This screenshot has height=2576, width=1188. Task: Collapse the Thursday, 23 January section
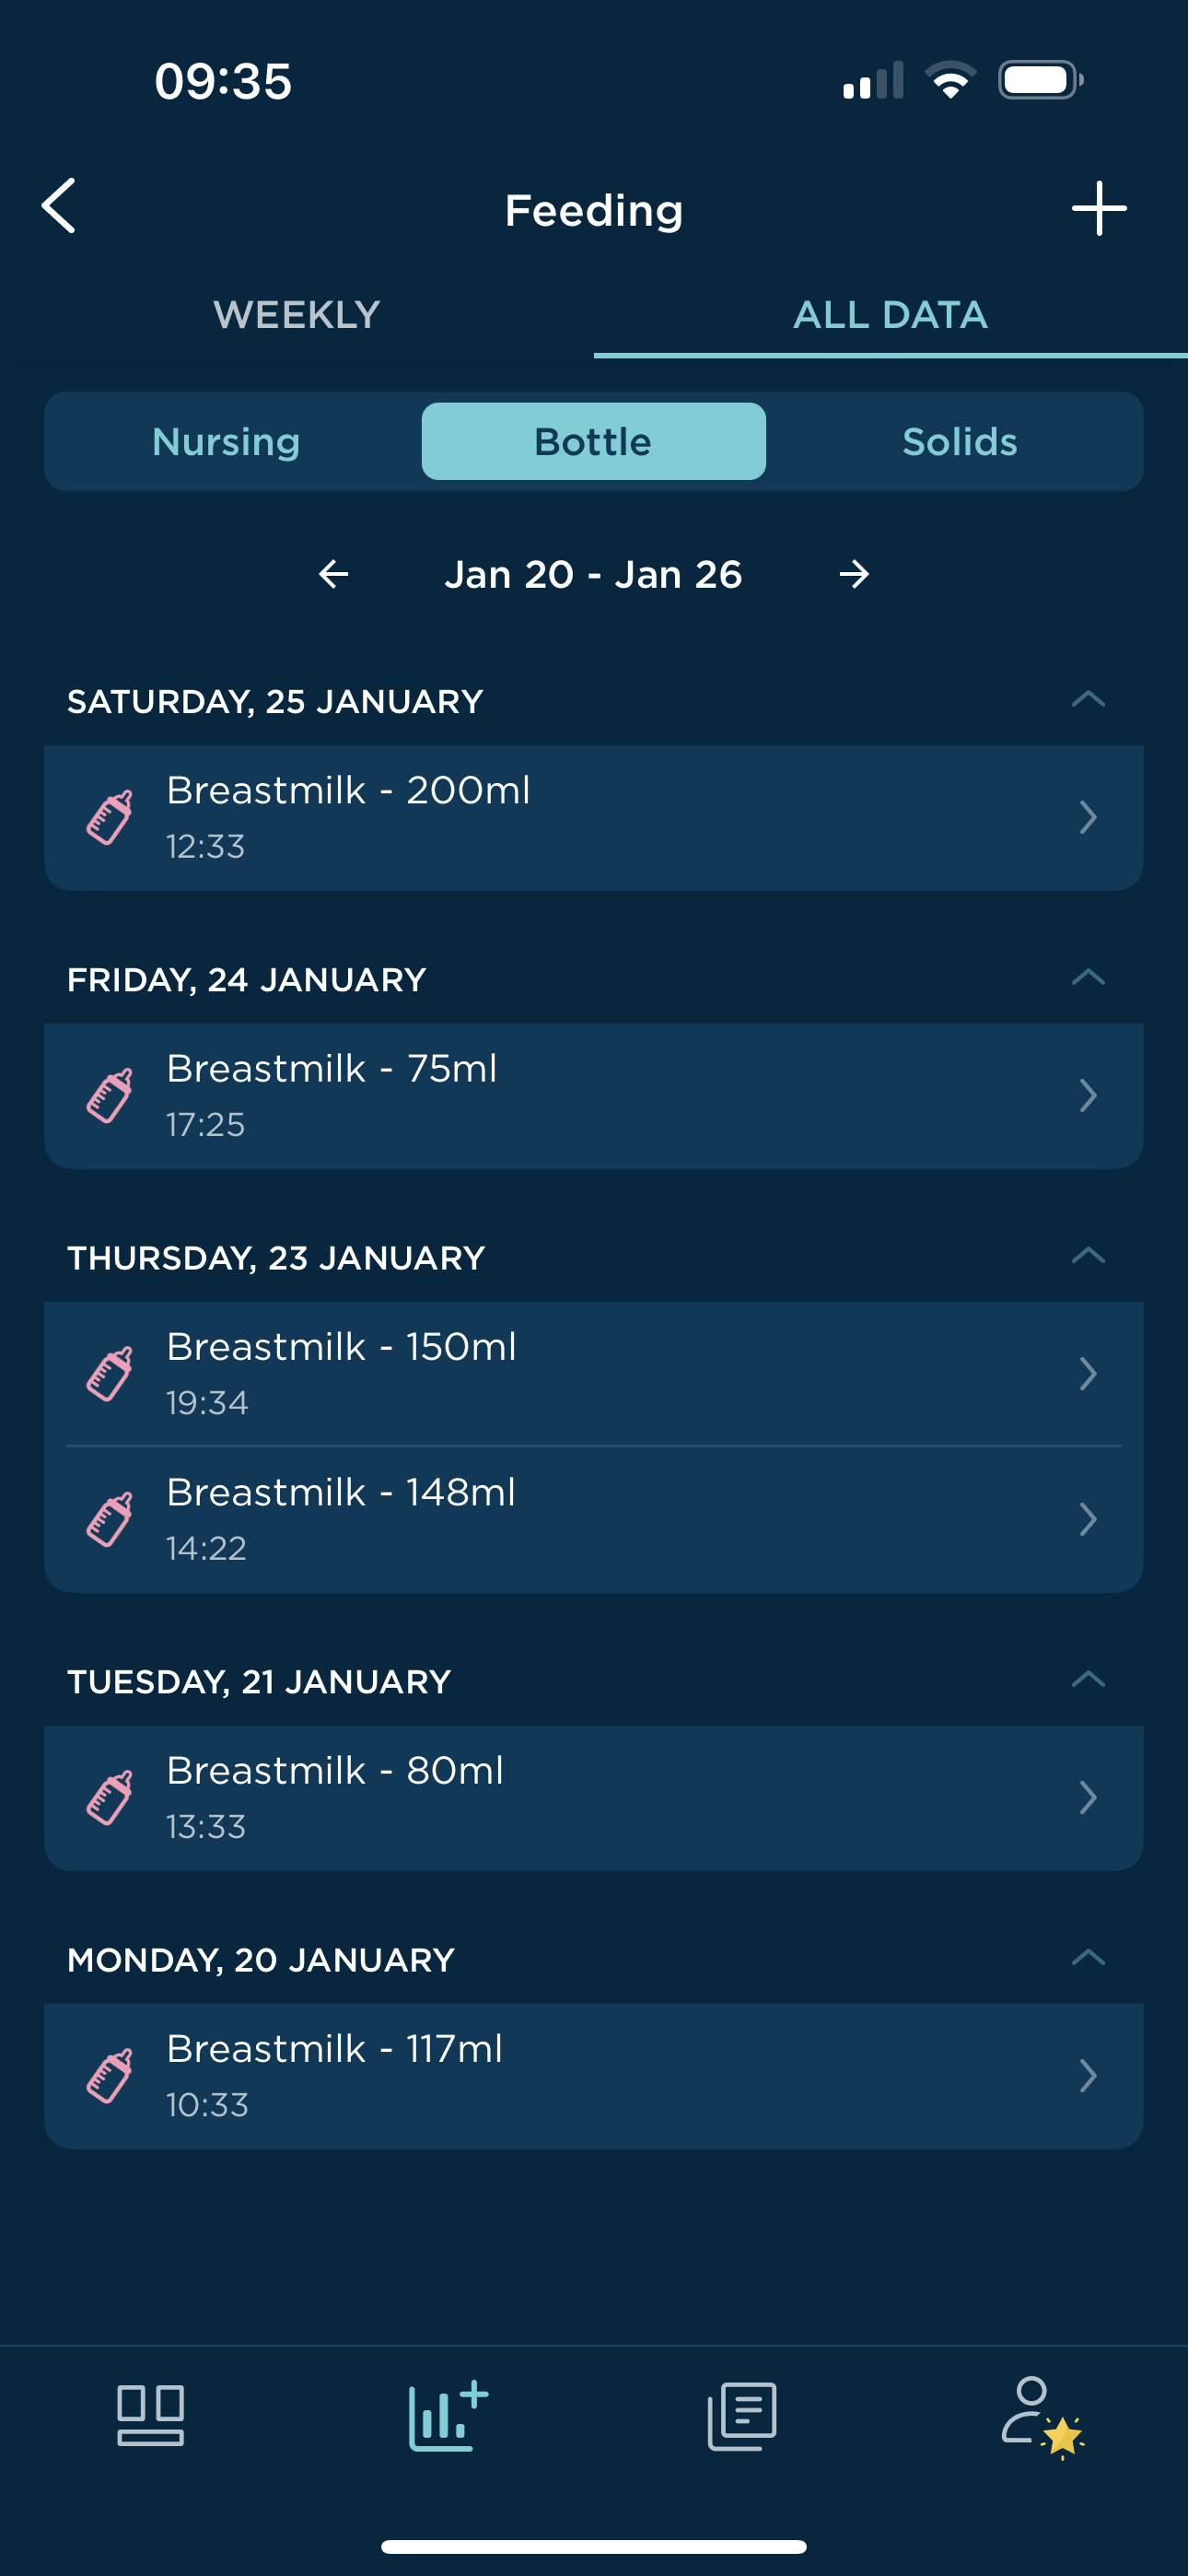1088,1255
